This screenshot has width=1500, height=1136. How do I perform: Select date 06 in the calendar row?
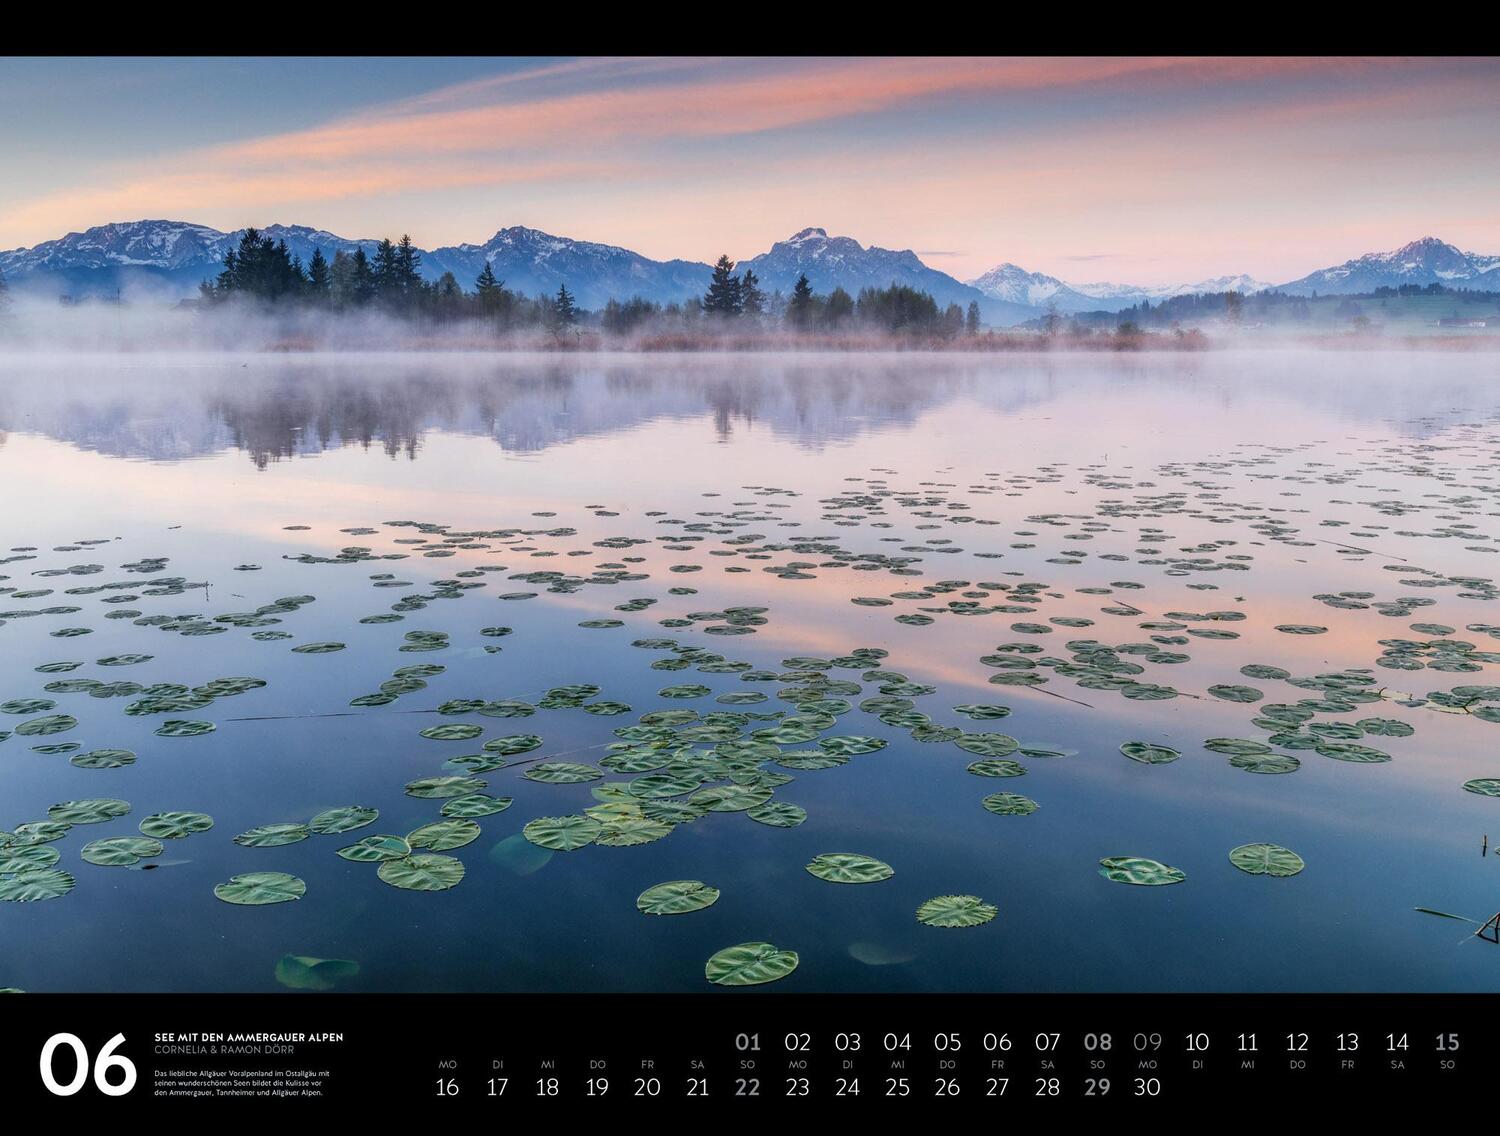coord(997,1042)
